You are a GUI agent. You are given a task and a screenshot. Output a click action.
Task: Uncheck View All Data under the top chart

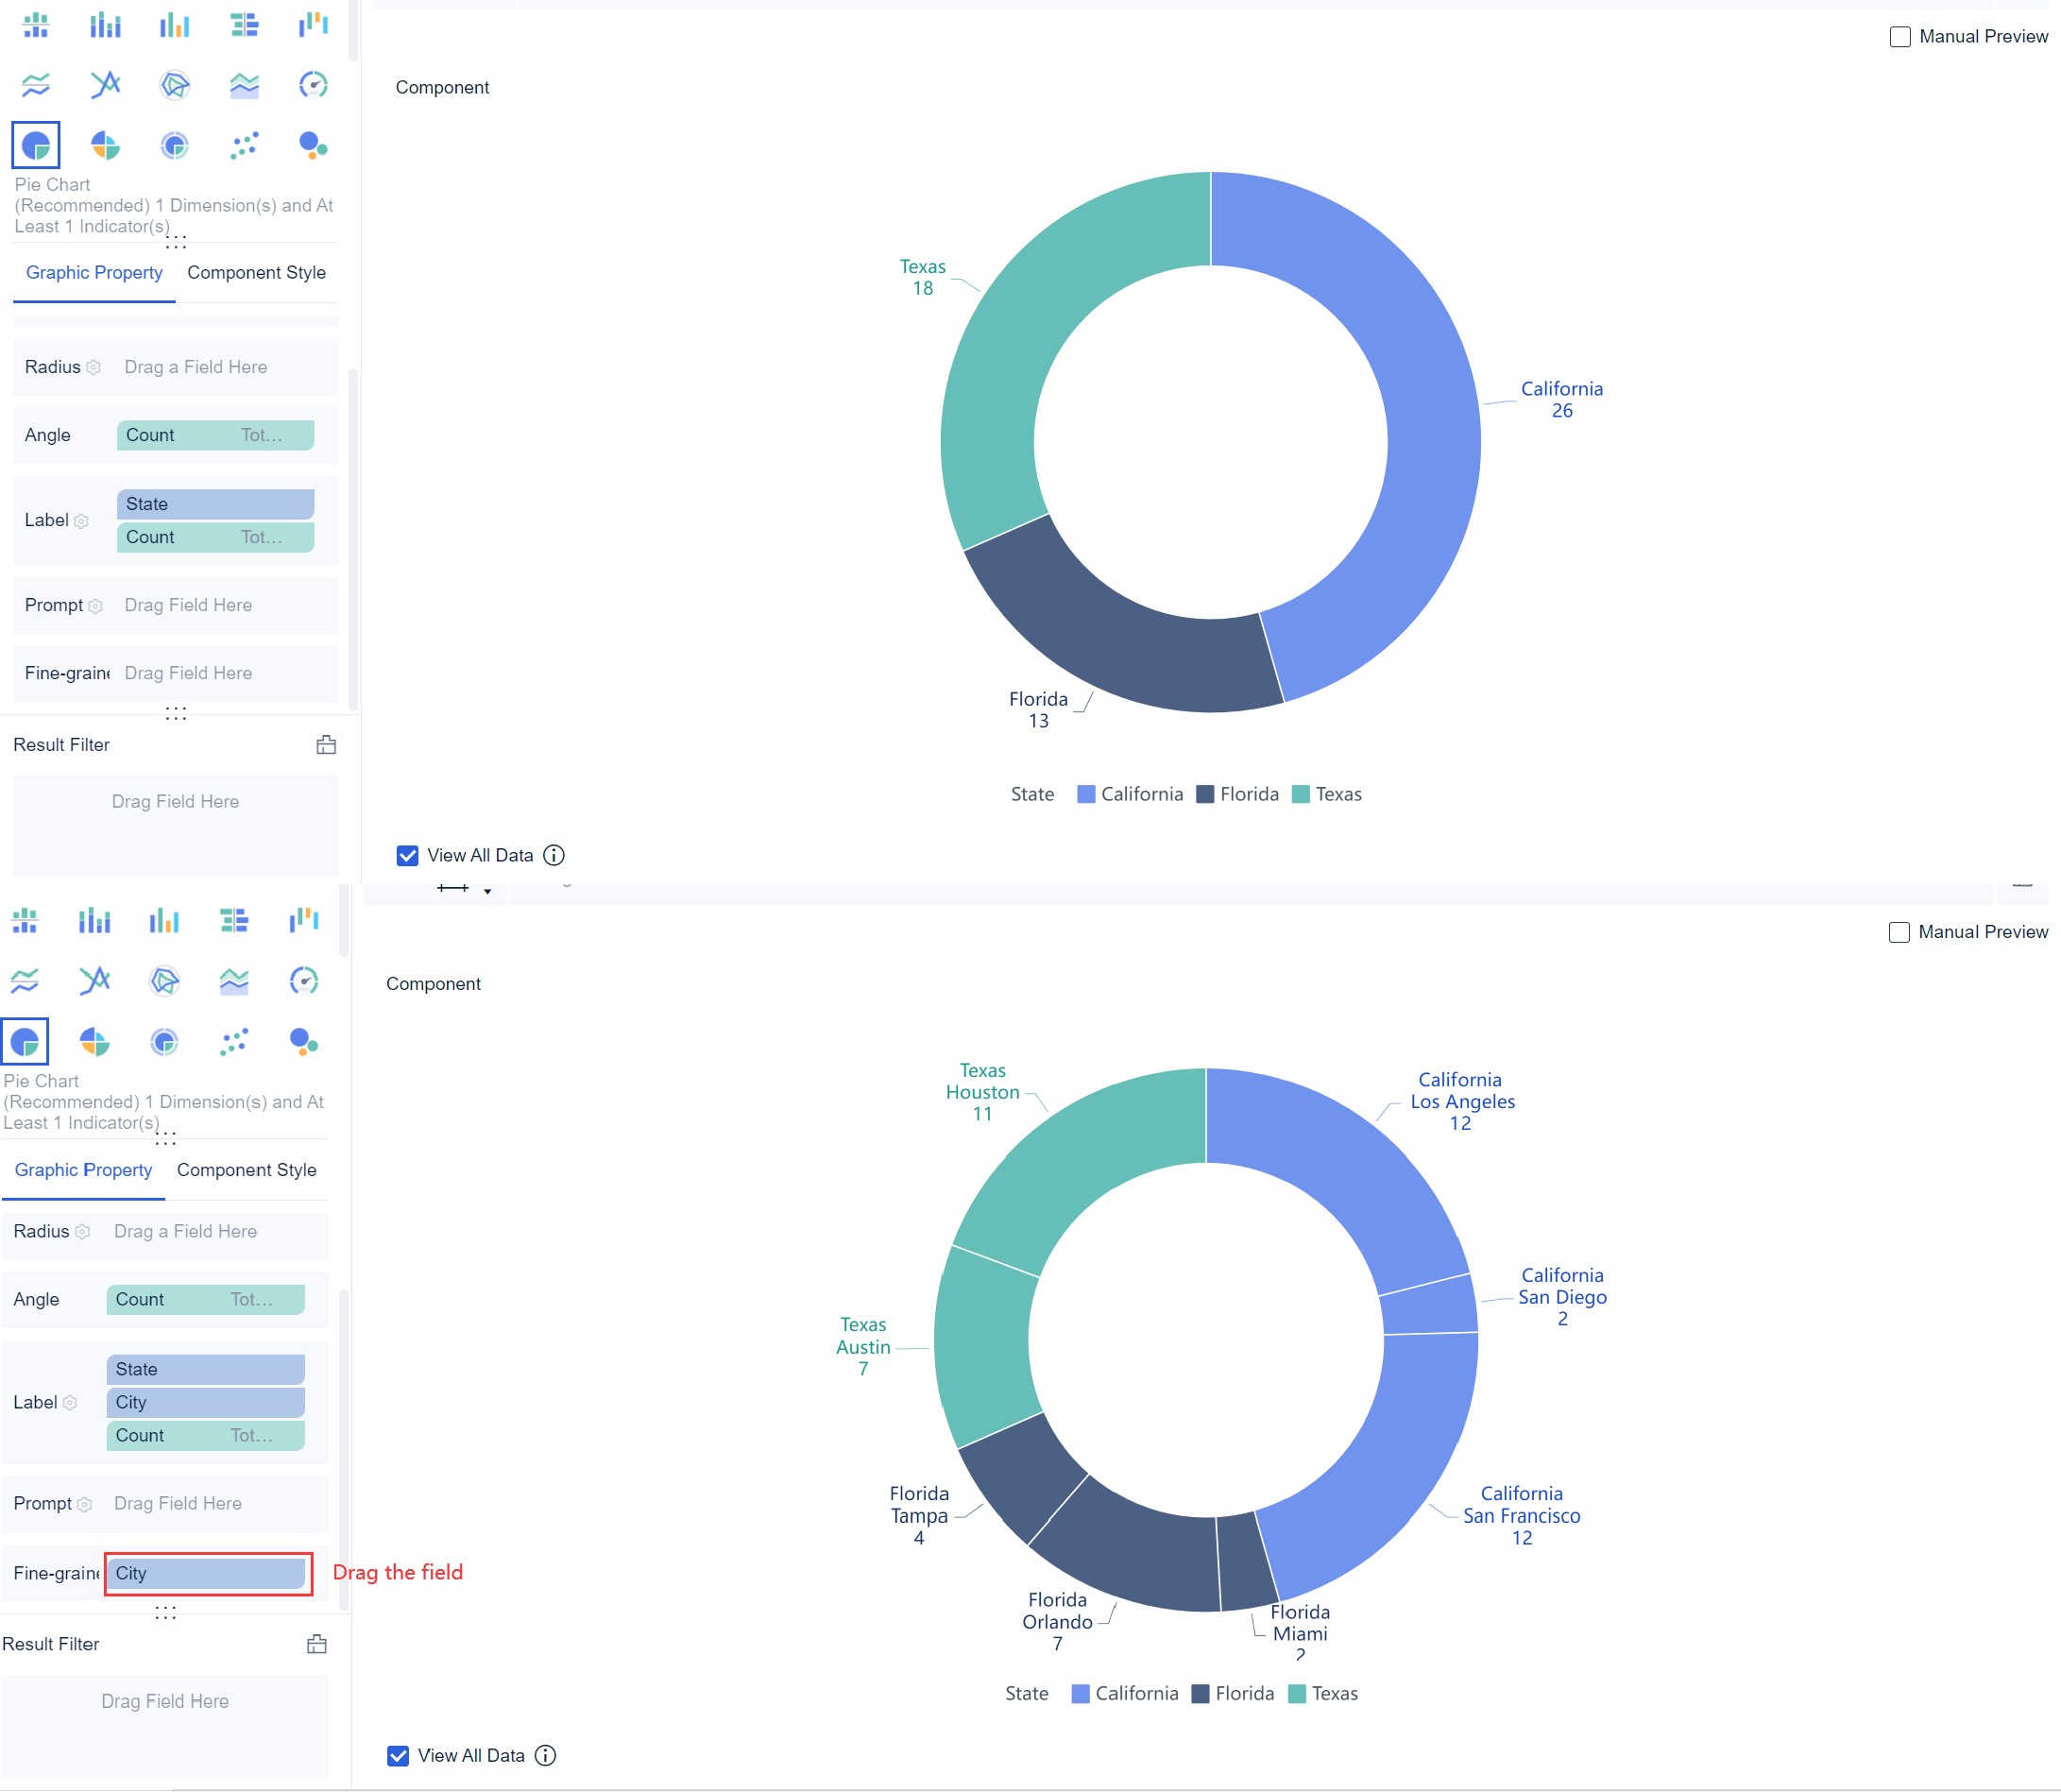click(x=407, y=855)
